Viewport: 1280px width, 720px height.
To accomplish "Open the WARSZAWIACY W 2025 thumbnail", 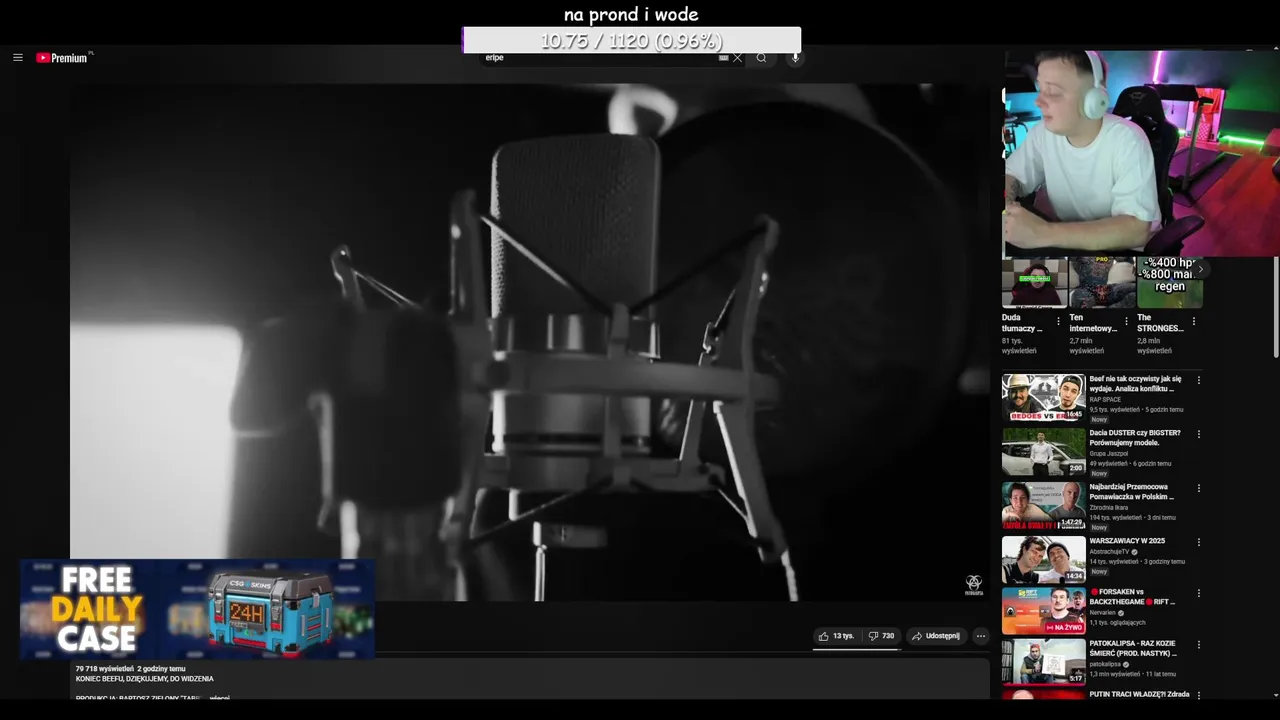I will [1043, 560].
